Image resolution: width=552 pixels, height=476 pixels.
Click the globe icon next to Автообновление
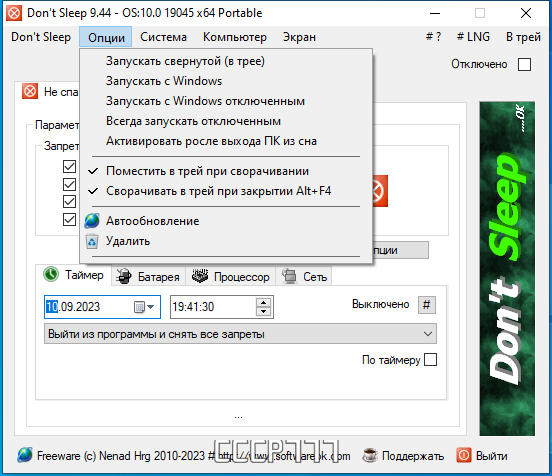pyautogui.click(x=92, y=221)
